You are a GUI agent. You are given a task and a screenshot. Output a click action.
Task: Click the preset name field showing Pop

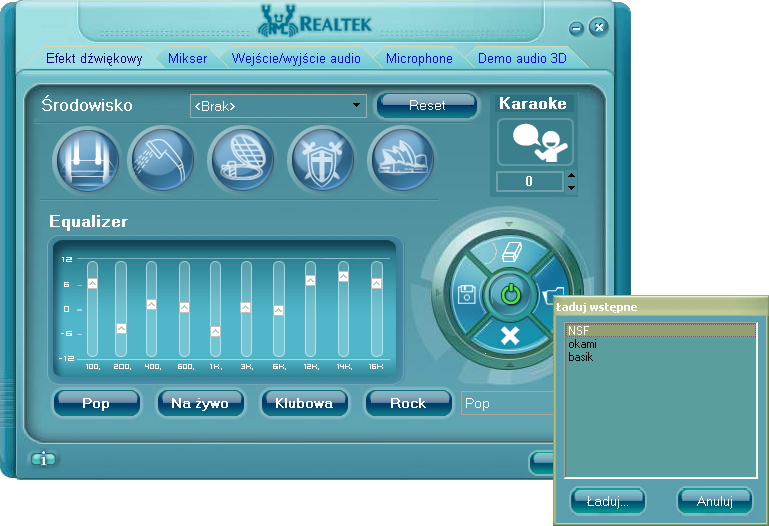507,403
